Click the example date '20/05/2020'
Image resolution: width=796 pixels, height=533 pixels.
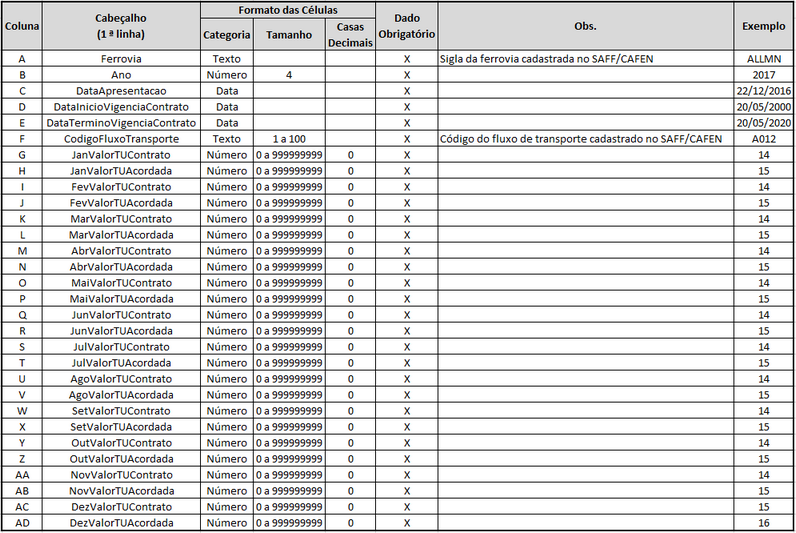pyautogui.click(x=764, y=123)
